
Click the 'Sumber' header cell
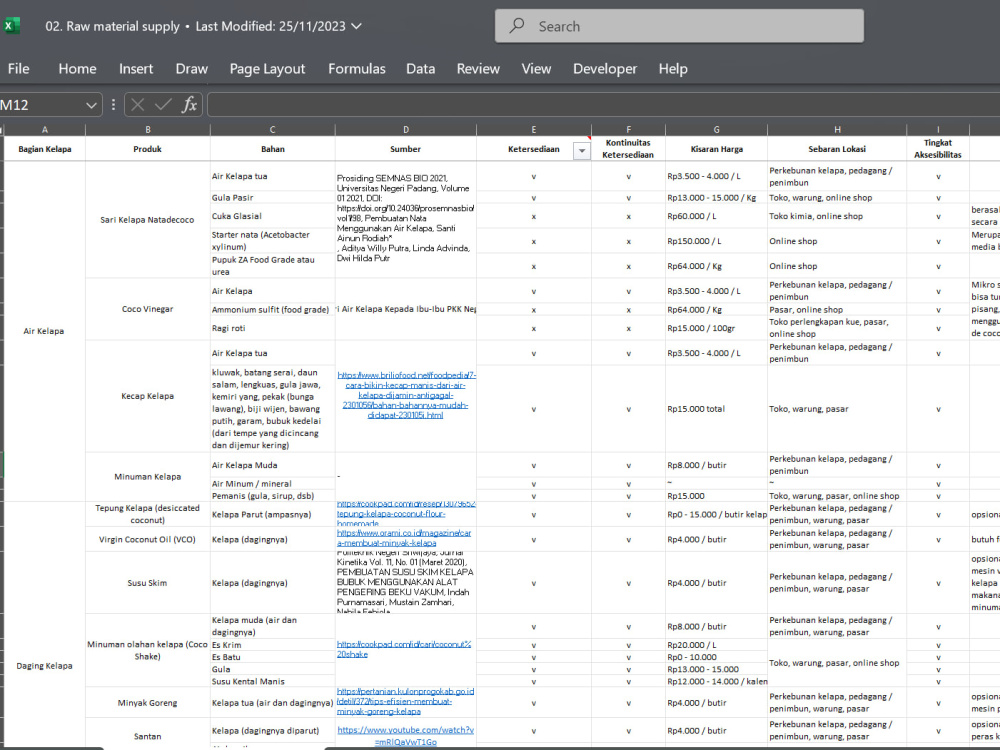point(406,149)
